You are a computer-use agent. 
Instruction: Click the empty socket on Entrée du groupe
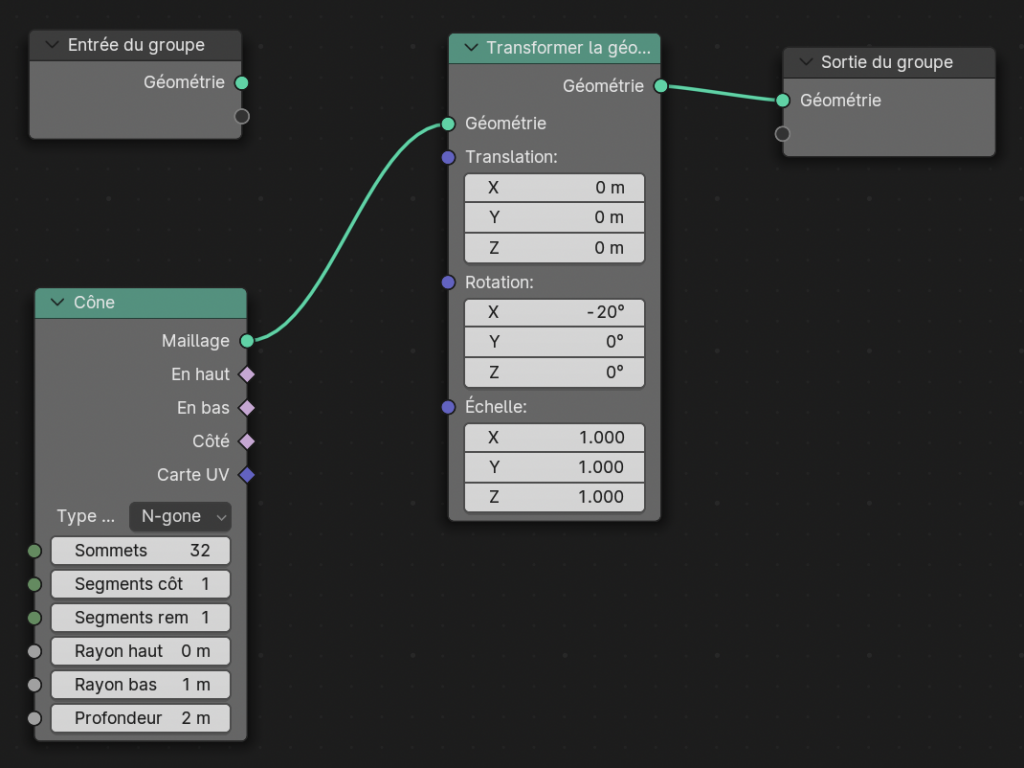[241, 116]
